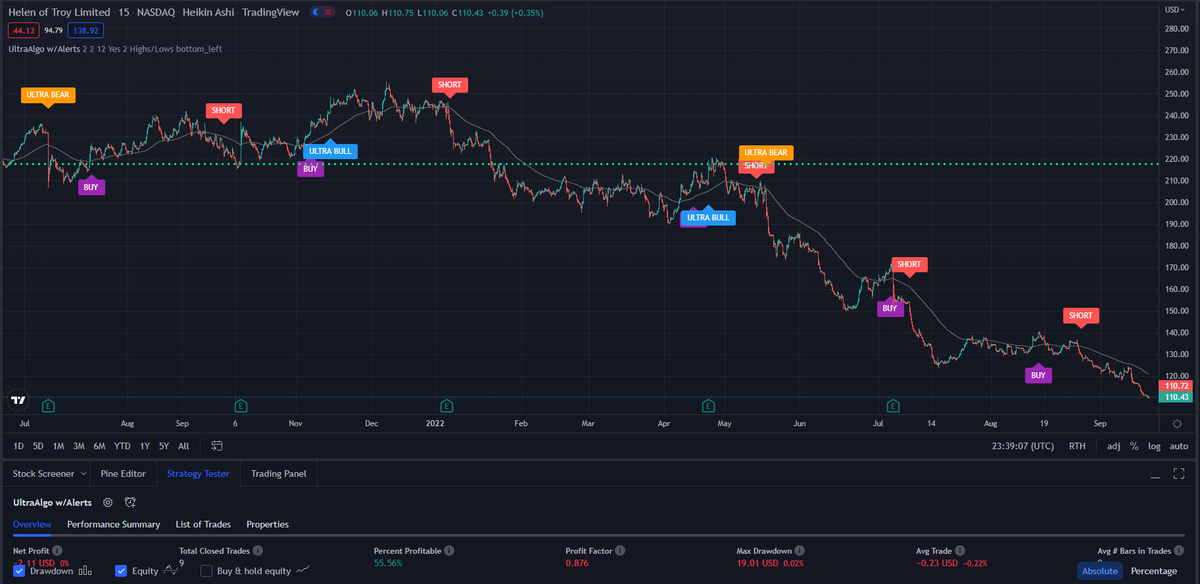Set range to 1M
Image resolution: width=1200 pixels, height=584 pixels.
[x=58, y=446]
